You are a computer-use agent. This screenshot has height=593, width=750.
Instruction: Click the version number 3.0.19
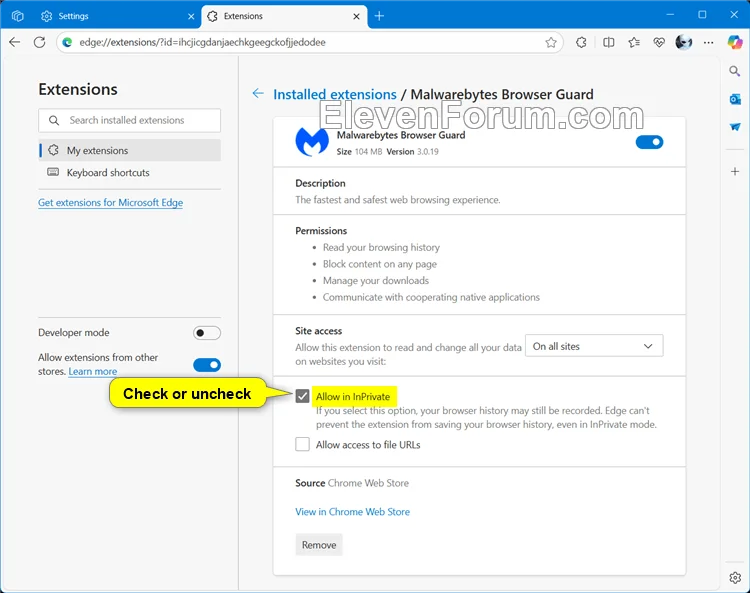(428, 152)
